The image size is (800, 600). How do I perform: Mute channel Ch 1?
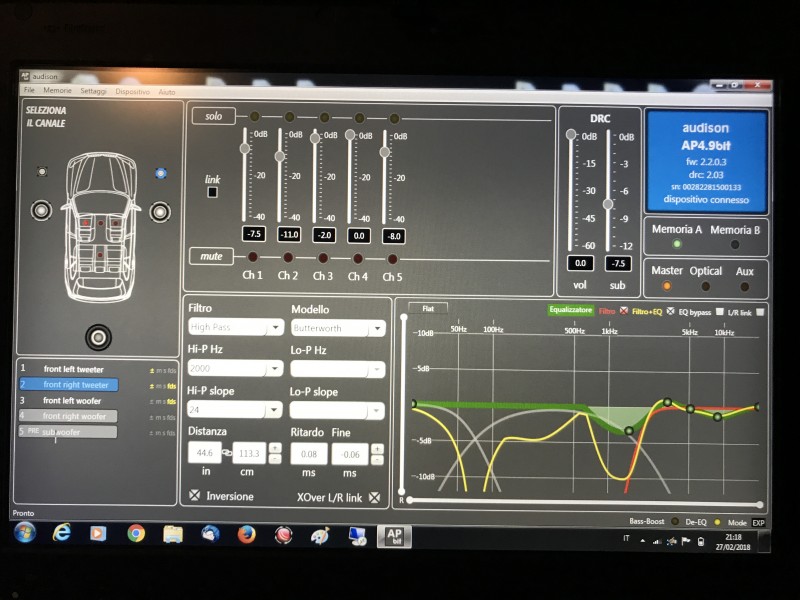point(253,256)
